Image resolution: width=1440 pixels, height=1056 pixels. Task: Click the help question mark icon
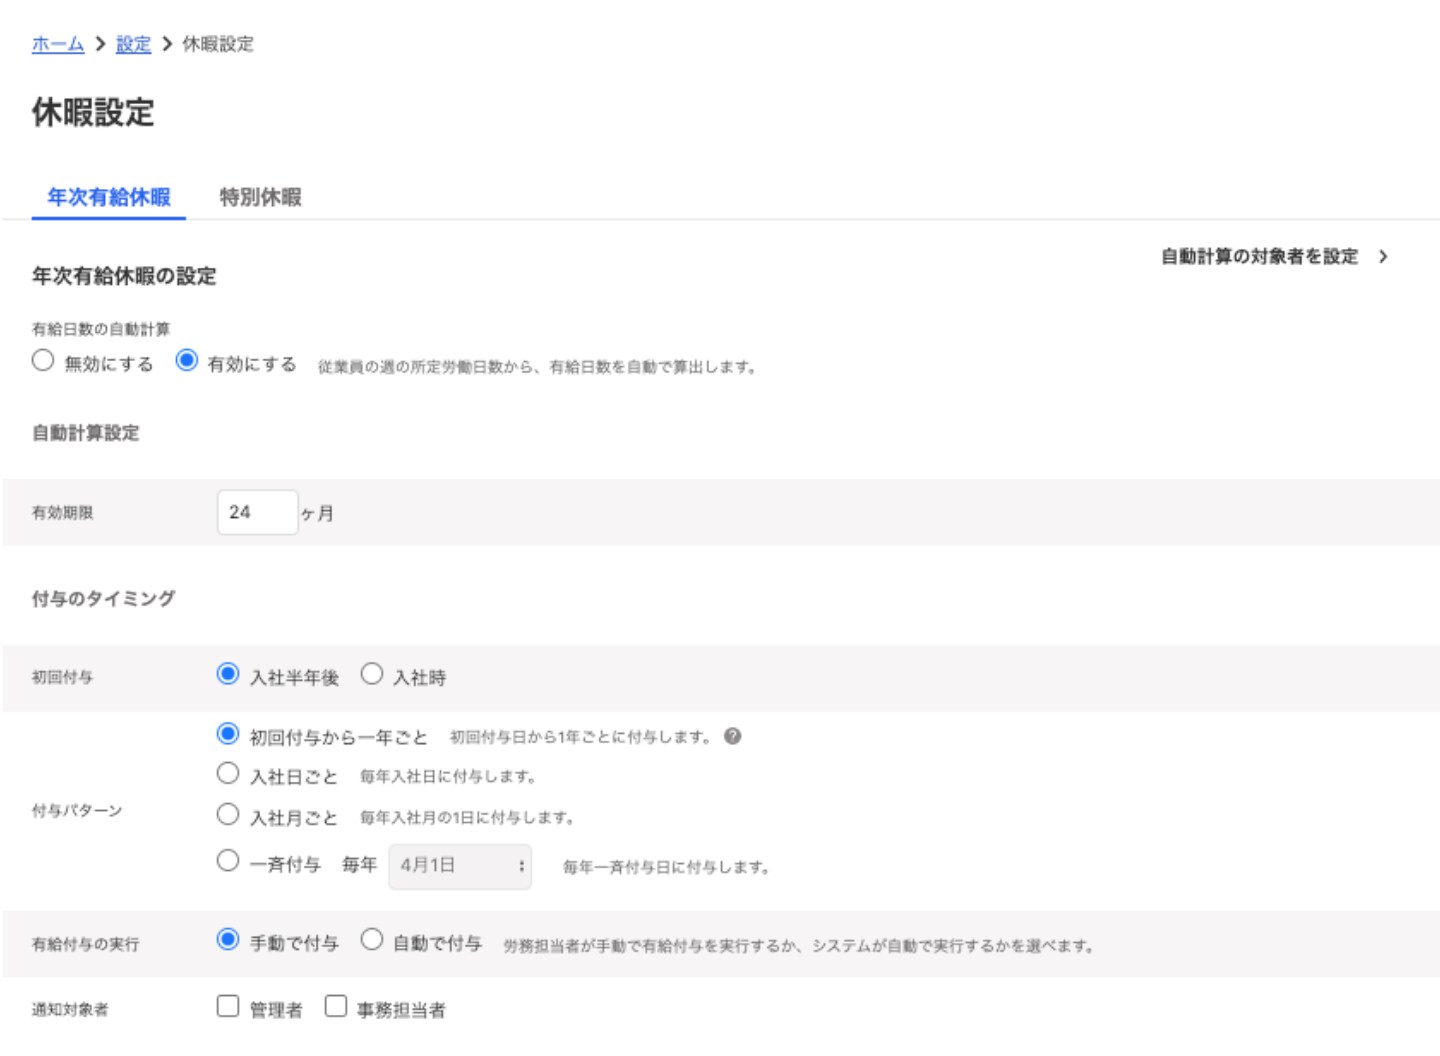pyautogui.click(x=733, y=736)
